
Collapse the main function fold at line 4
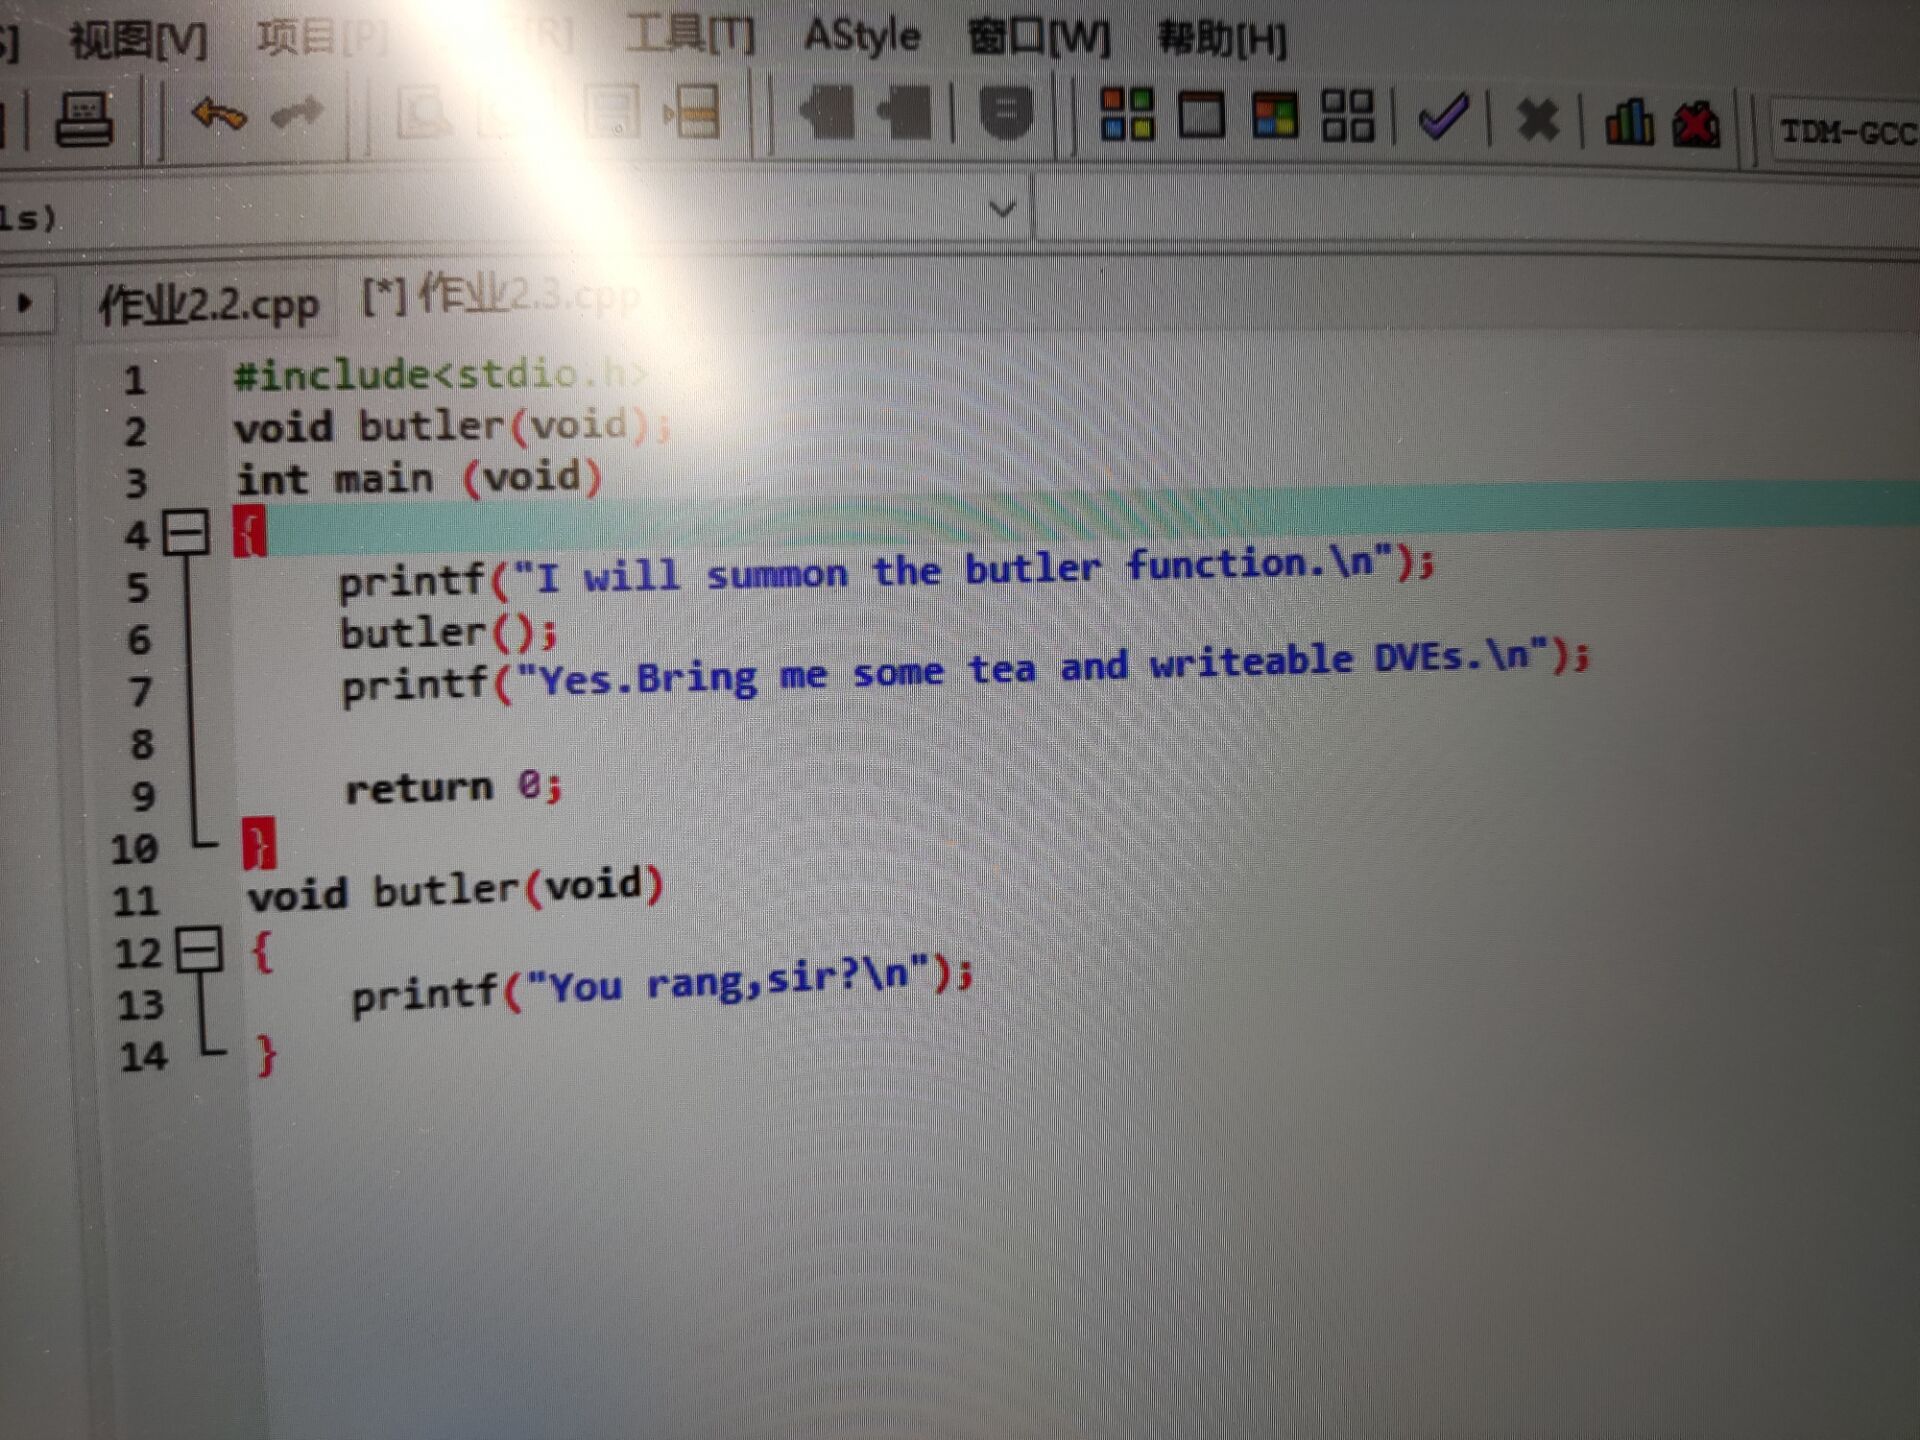(x=186, y=532)
